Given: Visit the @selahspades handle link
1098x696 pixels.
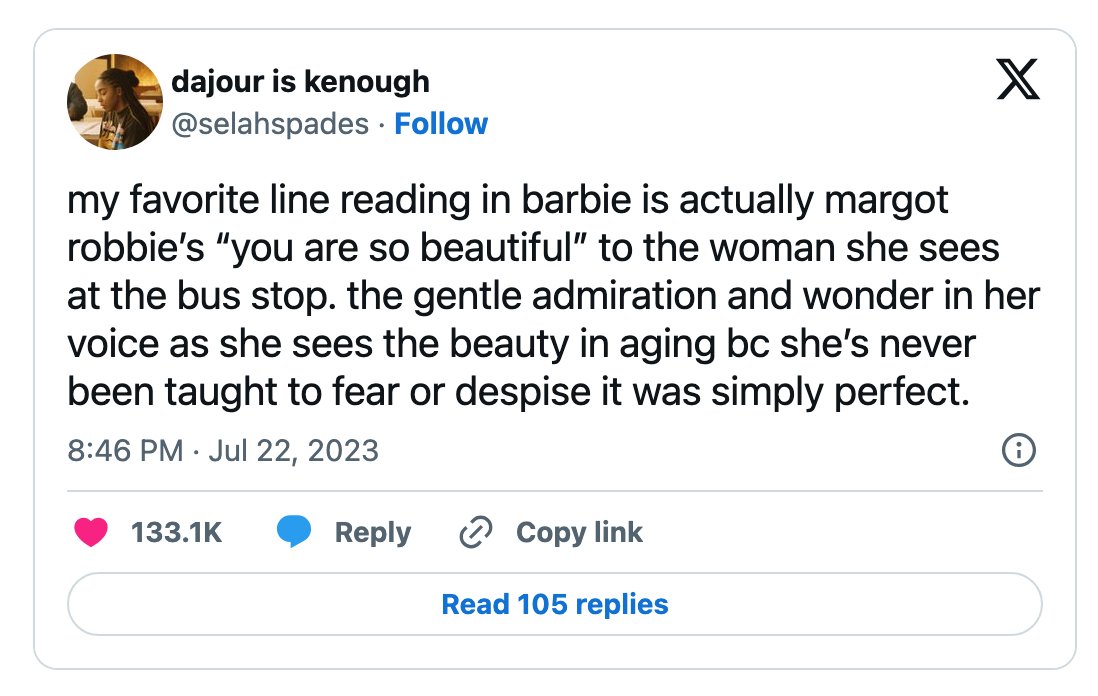Looking at the screenshot, I should (270, 124).
